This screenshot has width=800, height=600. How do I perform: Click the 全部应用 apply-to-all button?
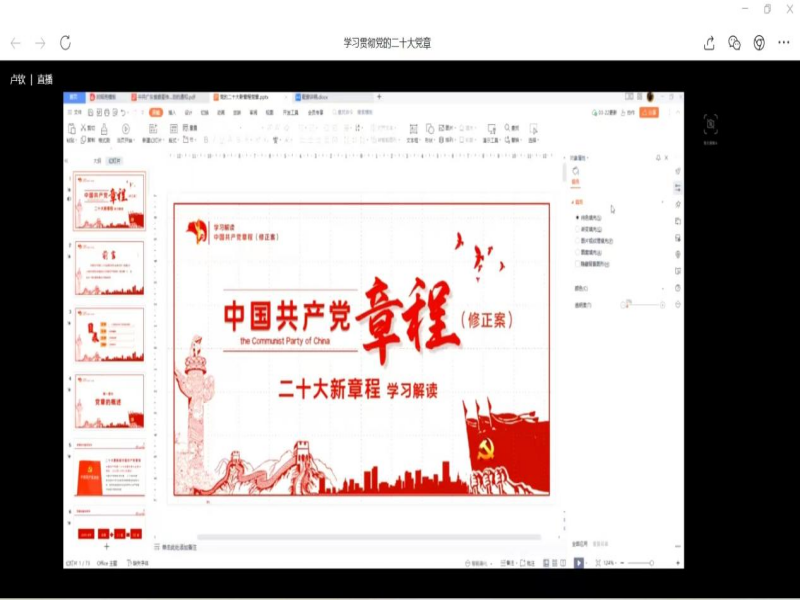[x=580, y=544]
